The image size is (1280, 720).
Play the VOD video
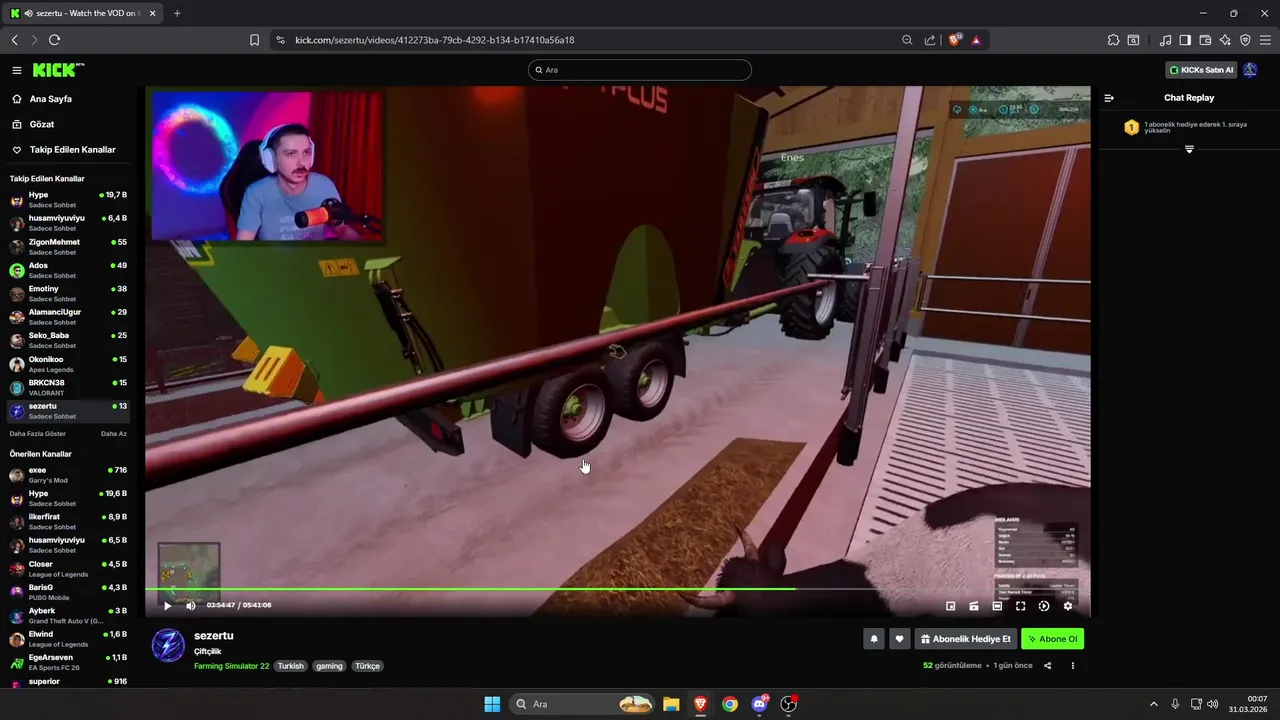[167, 605]
